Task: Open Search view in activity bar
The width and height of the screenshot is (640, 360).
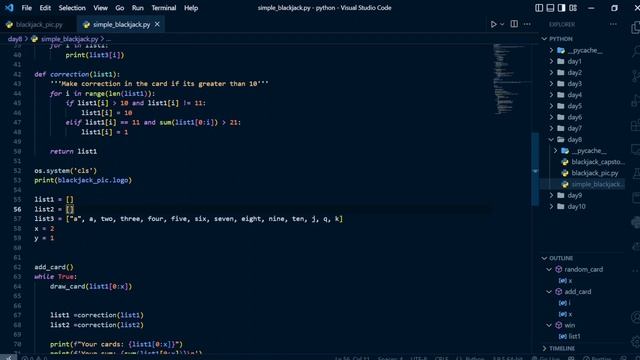Action: point(636,51)
